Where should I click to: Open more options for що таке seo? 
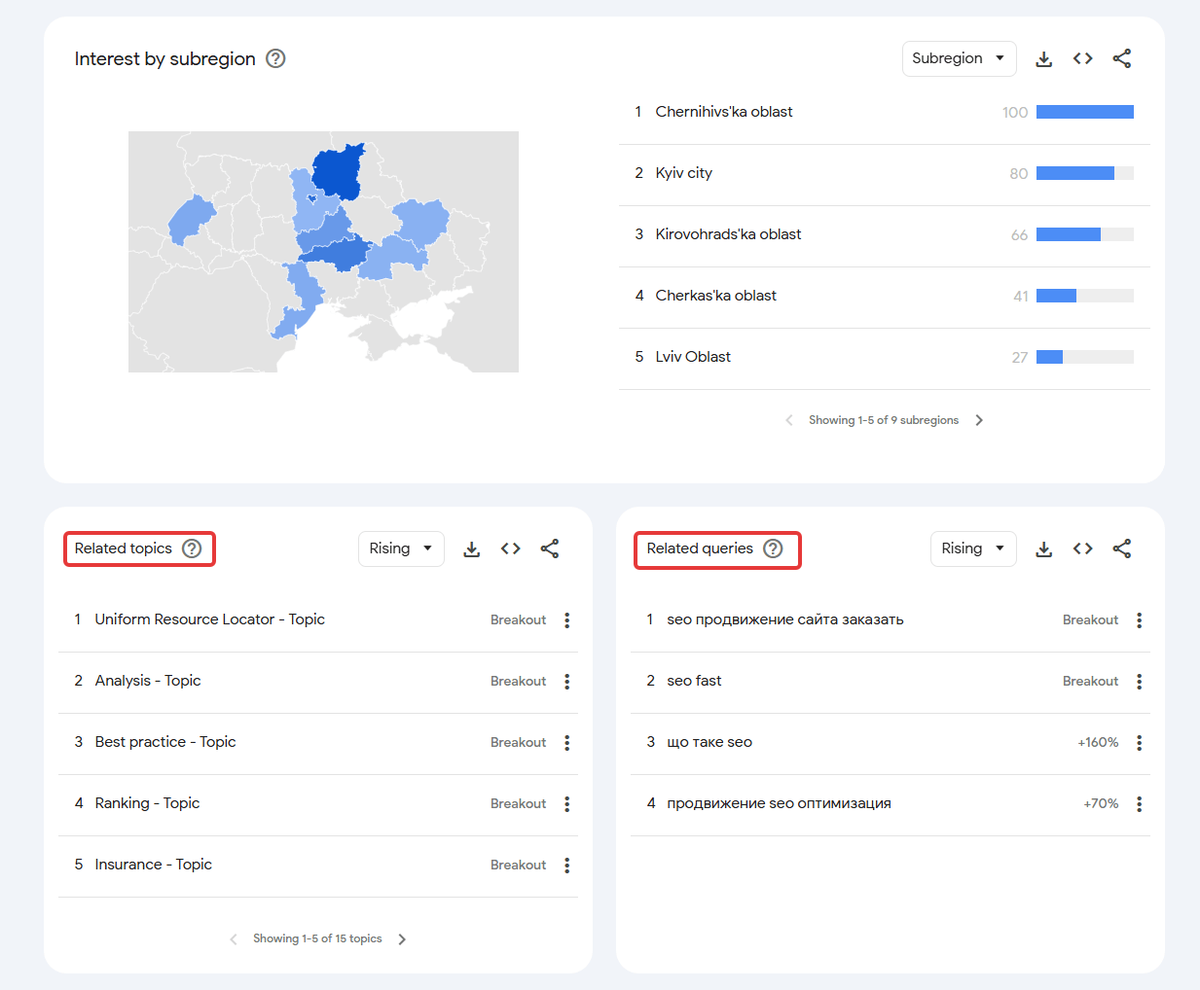coord(1139,742)
